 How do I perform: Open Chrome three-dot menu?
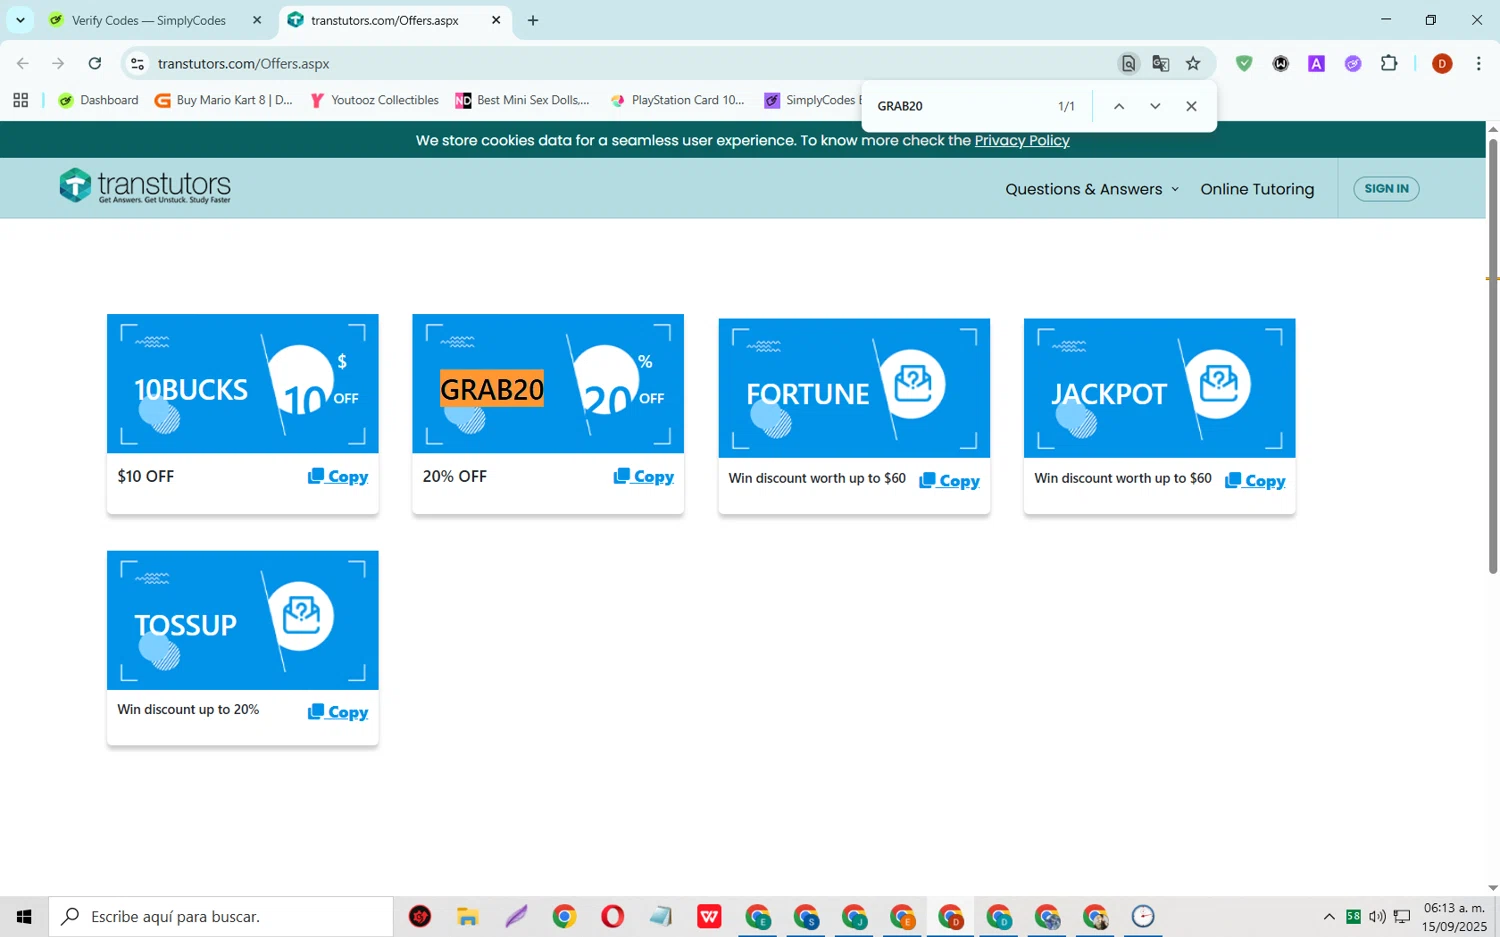point(1478,63)
